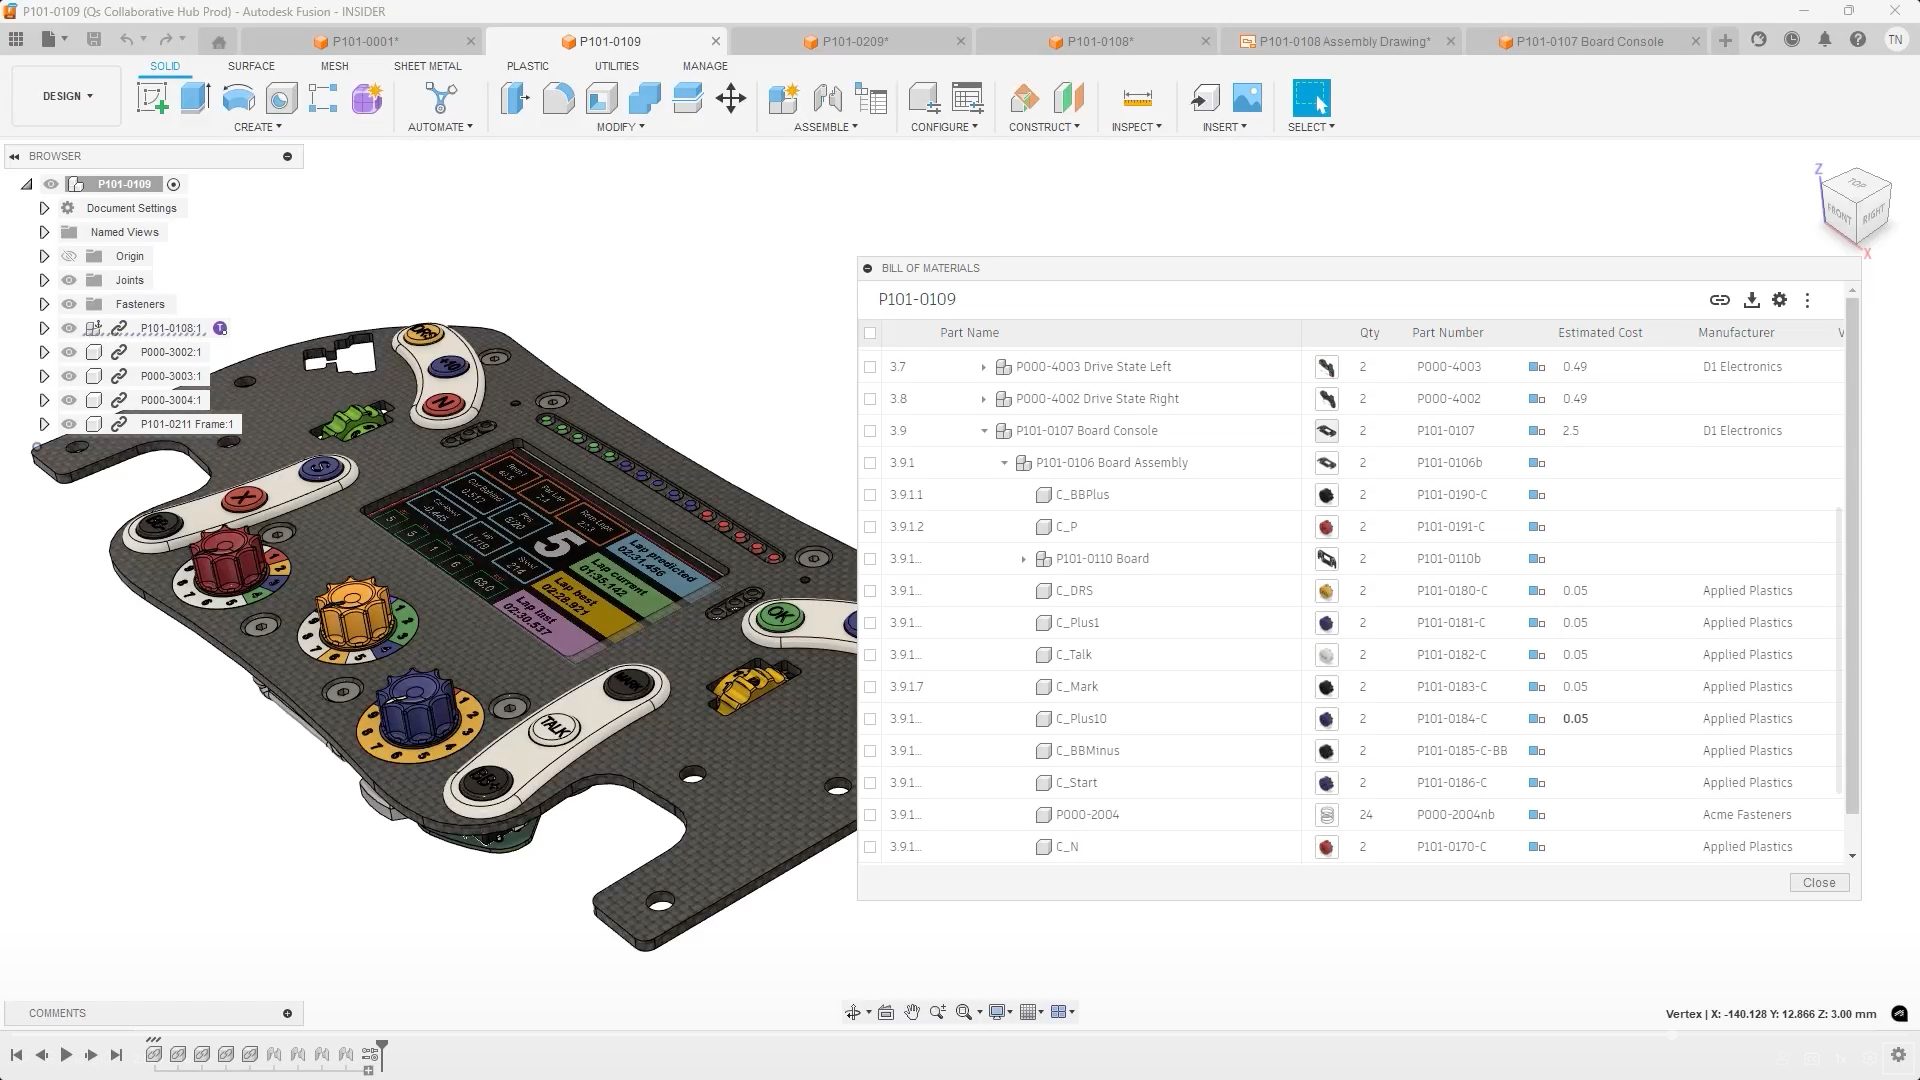The height and width of the screenshot is (1080, 1920).
Task: Click the BOM link icon
Action: pyautogui.click(x=1719, y=300)
